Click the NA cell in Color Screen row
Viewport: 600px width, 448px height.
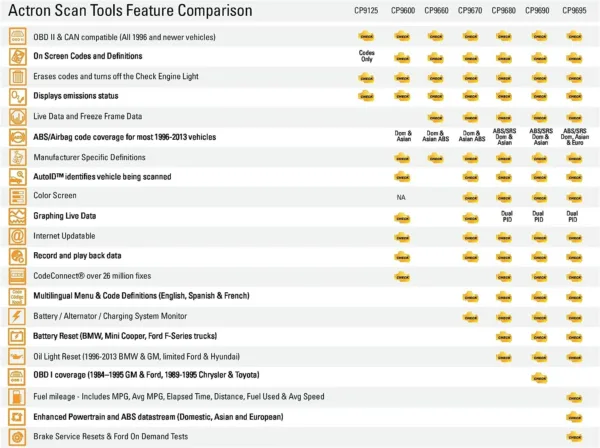coord(401,197)
